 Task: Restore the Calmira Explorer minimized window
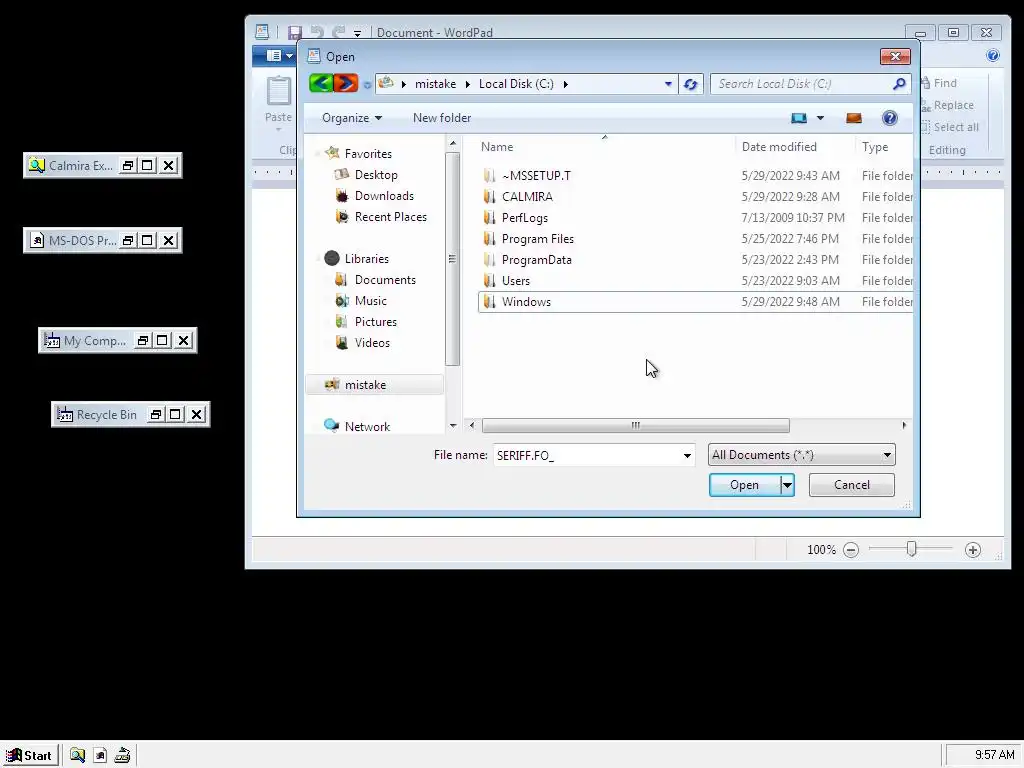click(x=128, y=166)
